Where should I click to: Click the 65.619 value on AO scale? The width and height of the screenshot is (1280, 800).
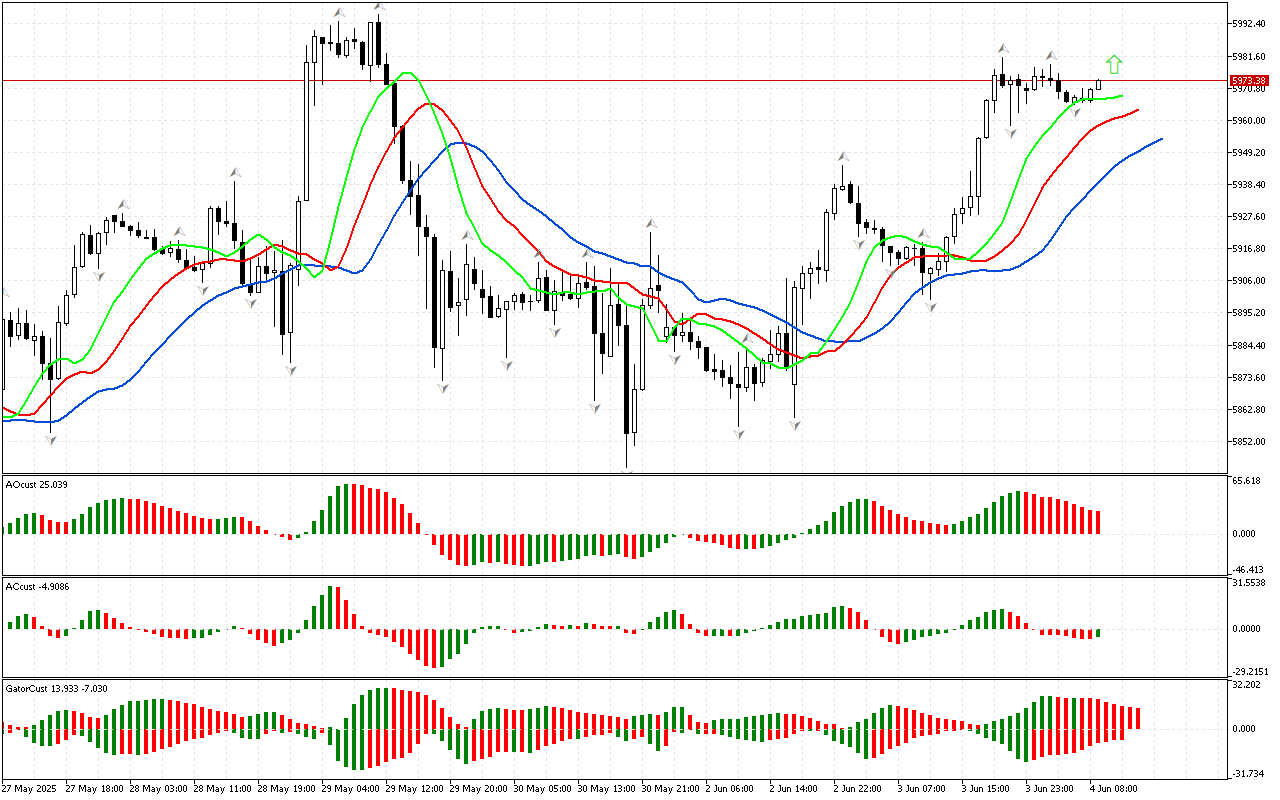pos(1246,481)
